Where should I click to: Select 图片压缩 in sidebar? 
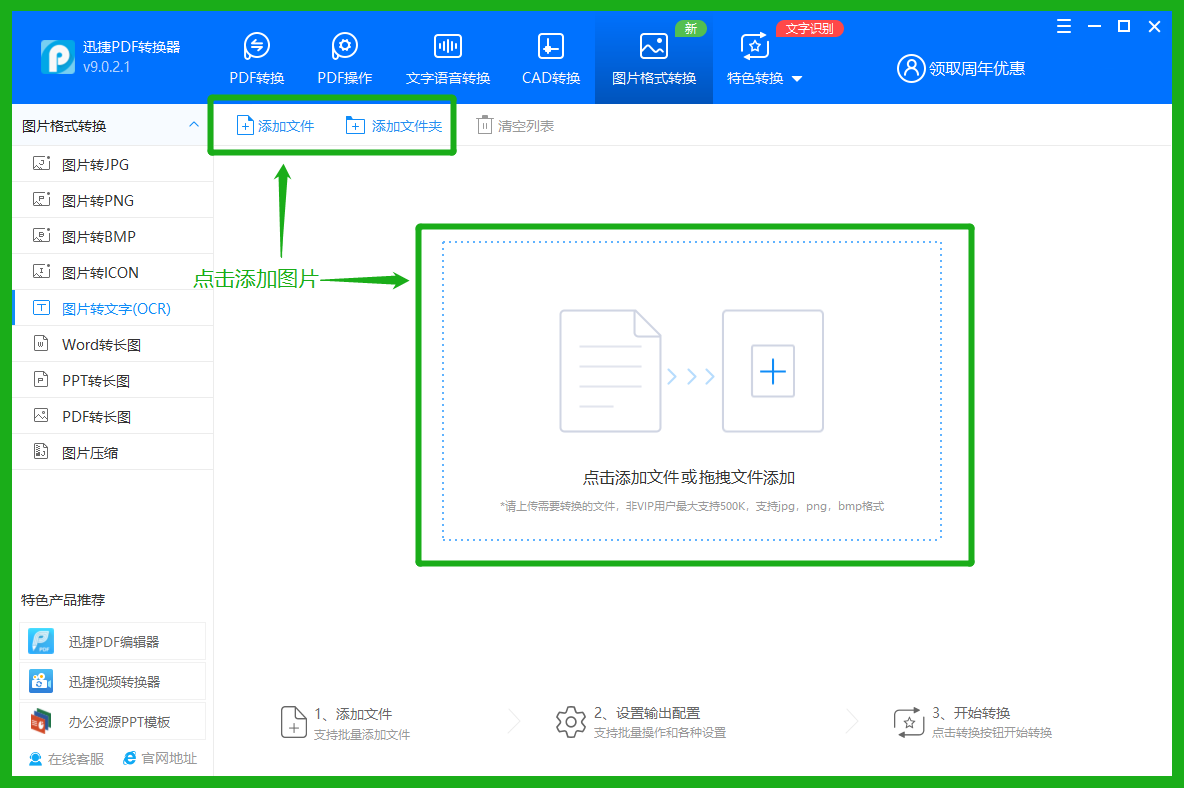coord(113,452)
